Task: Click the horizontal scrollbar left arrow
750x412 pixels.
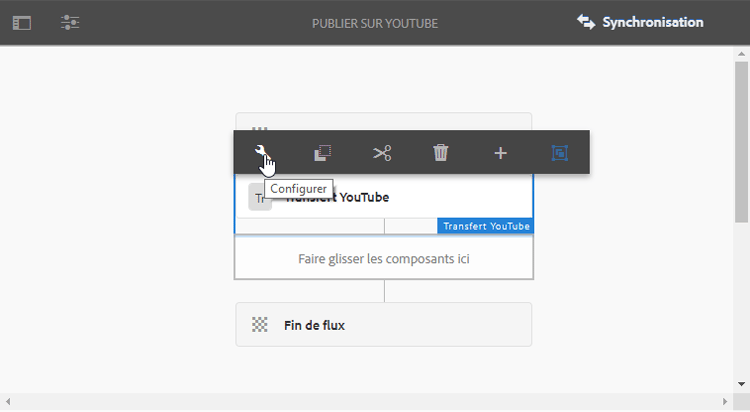Action: point(8,401)
